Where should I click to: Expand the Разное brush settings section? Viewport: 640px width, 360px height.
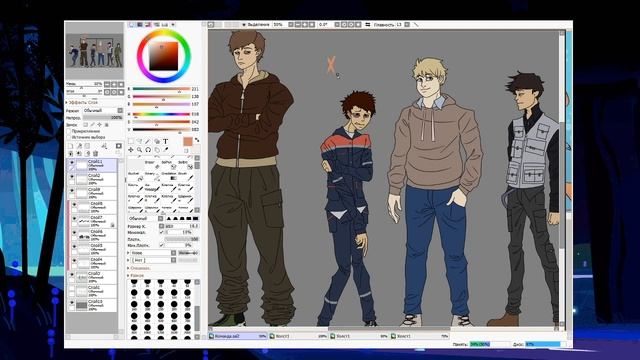(x=136, y=276)
